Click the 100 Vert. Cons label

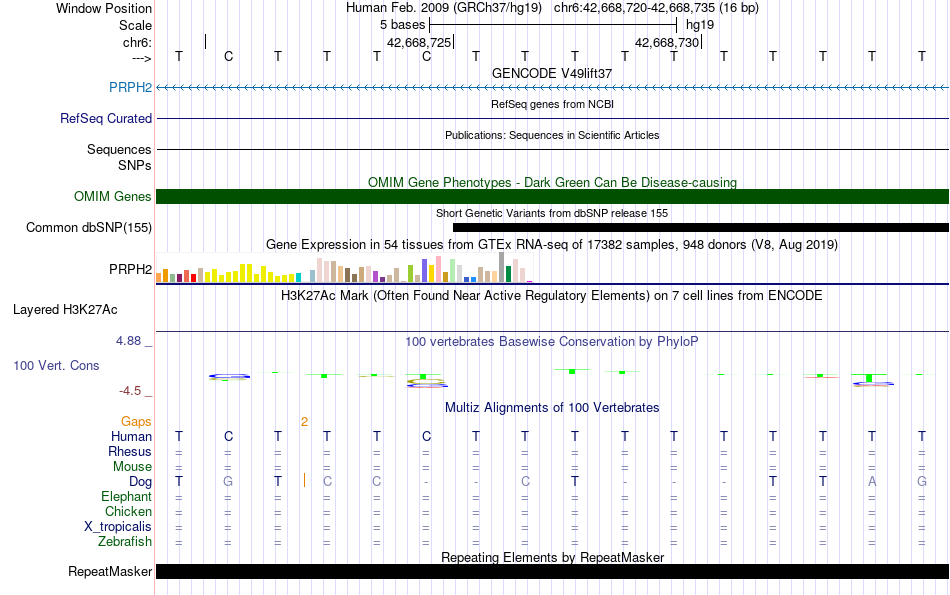point(56,365)
